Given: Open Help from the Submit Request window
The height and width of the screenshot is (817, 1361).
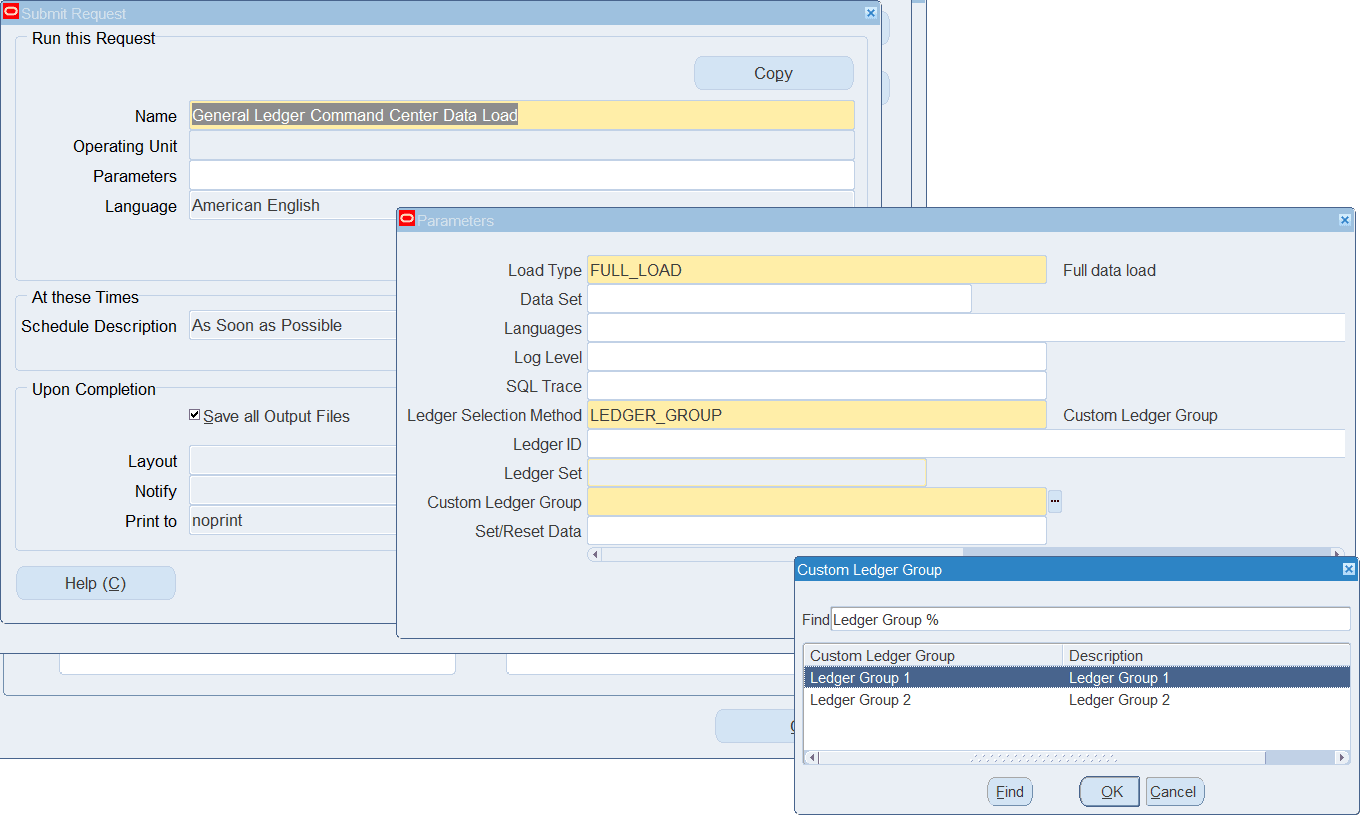Looking at the screenshot, I should point(95,582).
